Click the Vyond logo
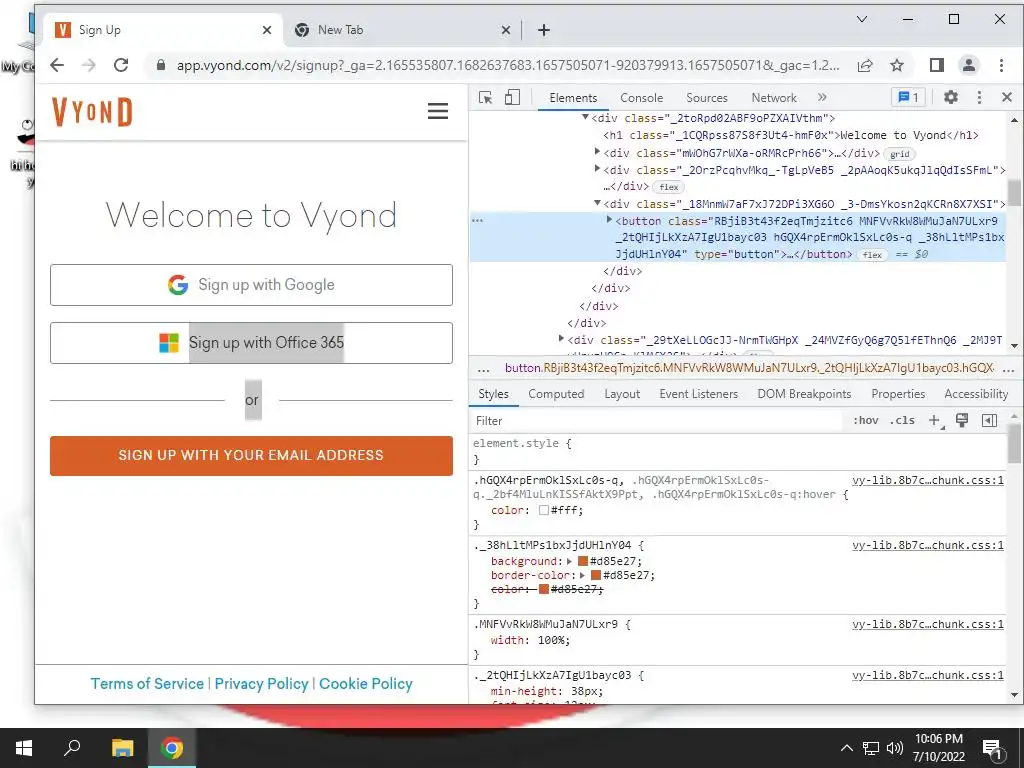Image resolution: width=1024 pixels, height=768 pixels. pos(92,112)
